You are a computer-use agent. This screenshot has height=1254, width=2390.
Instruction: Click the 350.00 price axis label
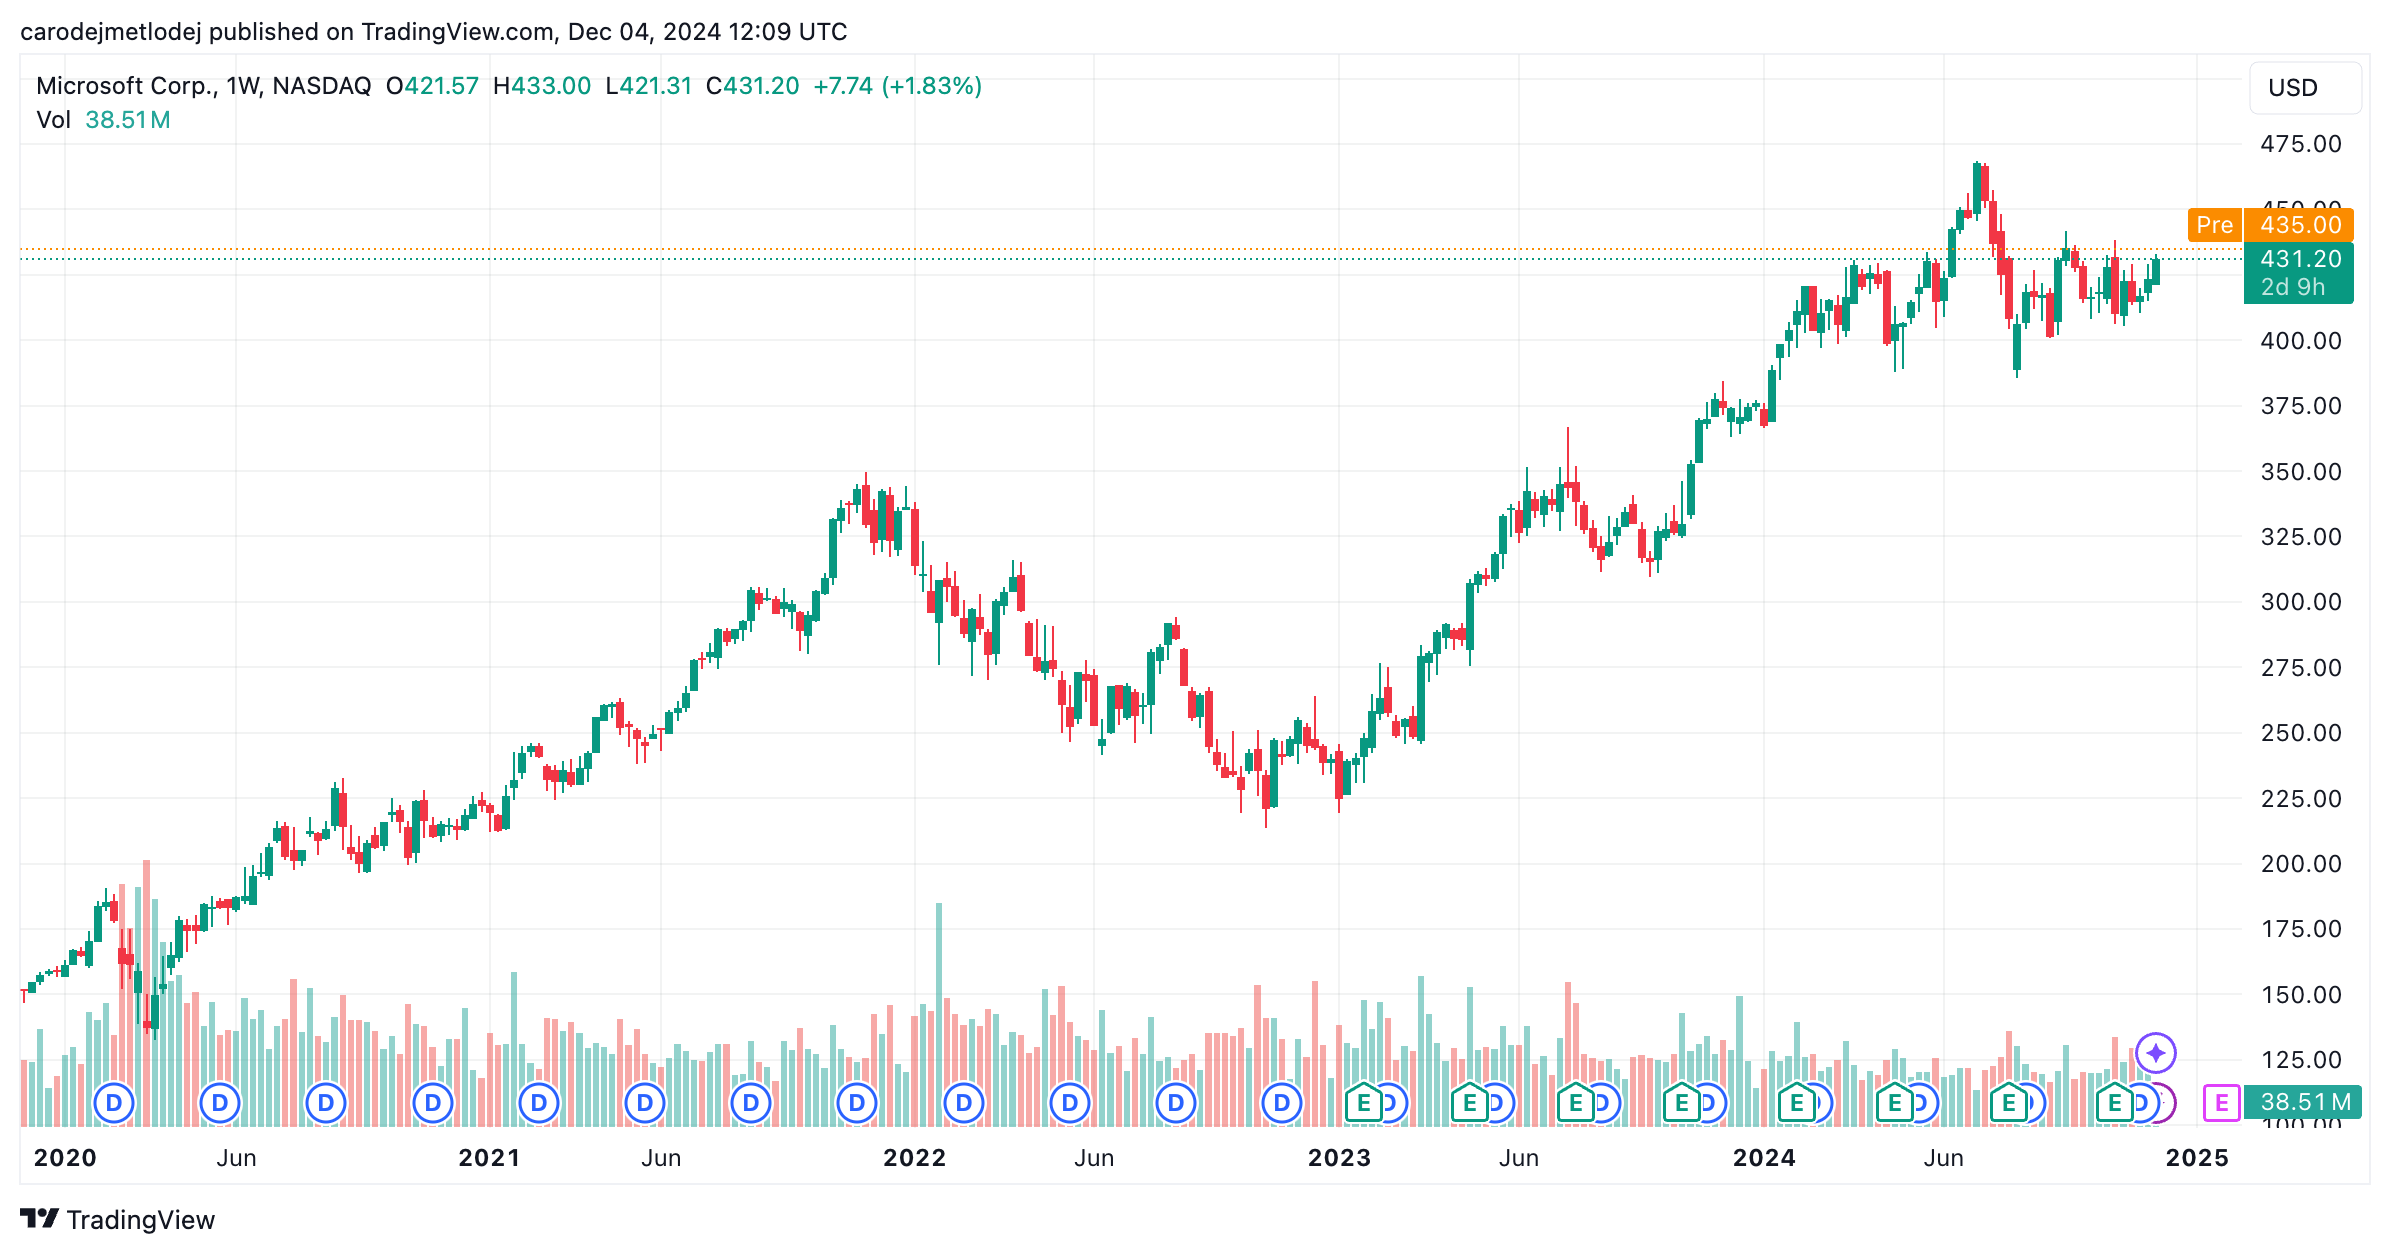(2301, 472)
